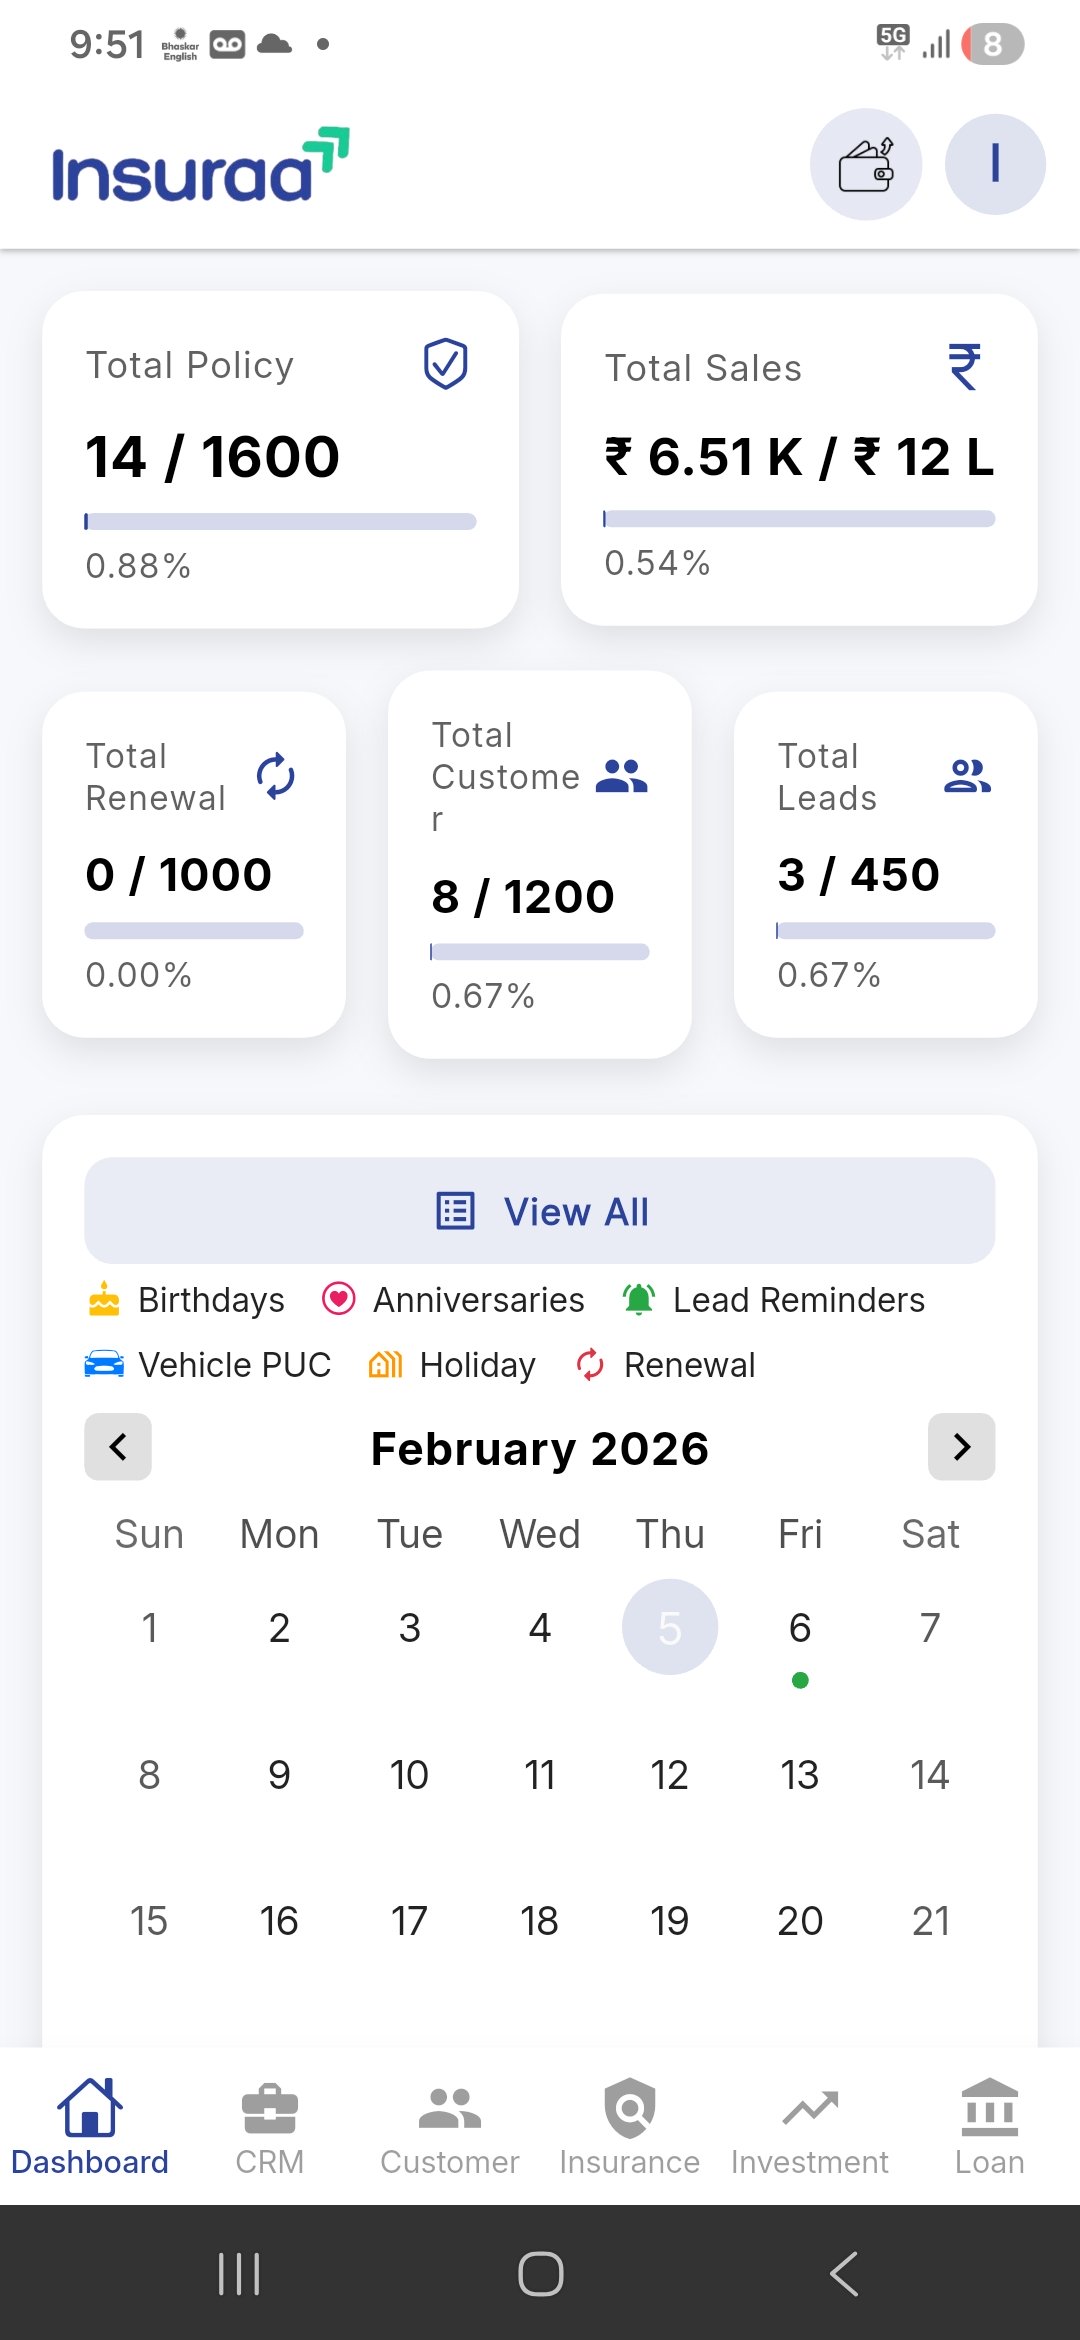Tap the Total Customer people icon
Screen dimensions: 1080x2340
(x=621, y=776)
